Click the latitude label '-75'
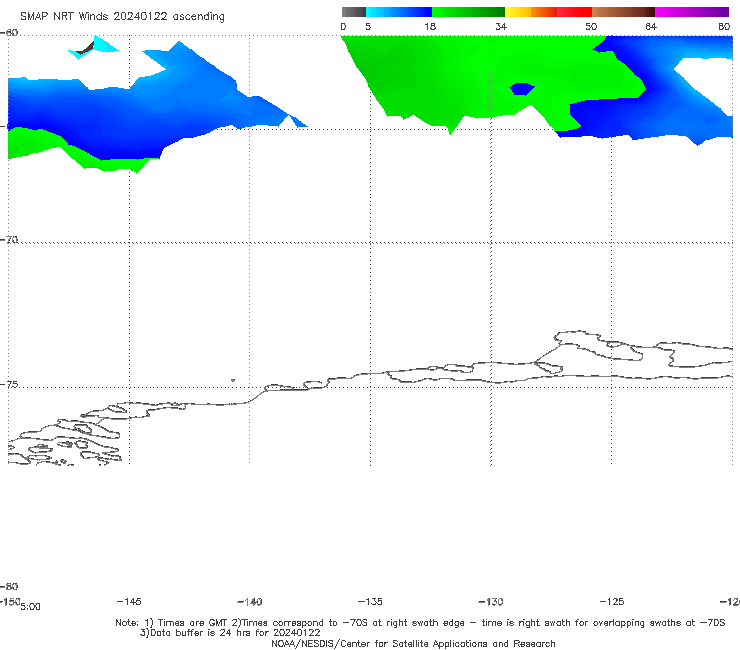The width and height of the screenshot is (740, 650). coord(9,385)
